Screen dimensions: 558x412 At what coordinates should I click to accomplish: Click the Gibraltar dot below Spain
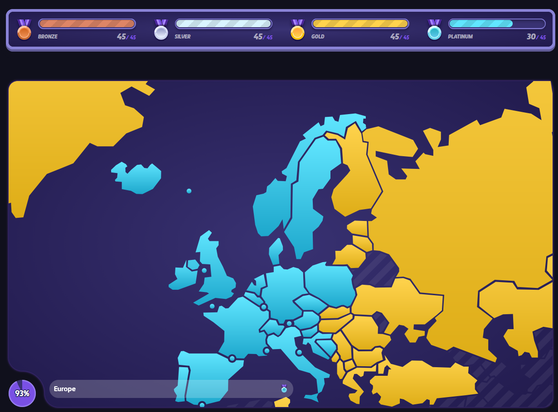202,405
